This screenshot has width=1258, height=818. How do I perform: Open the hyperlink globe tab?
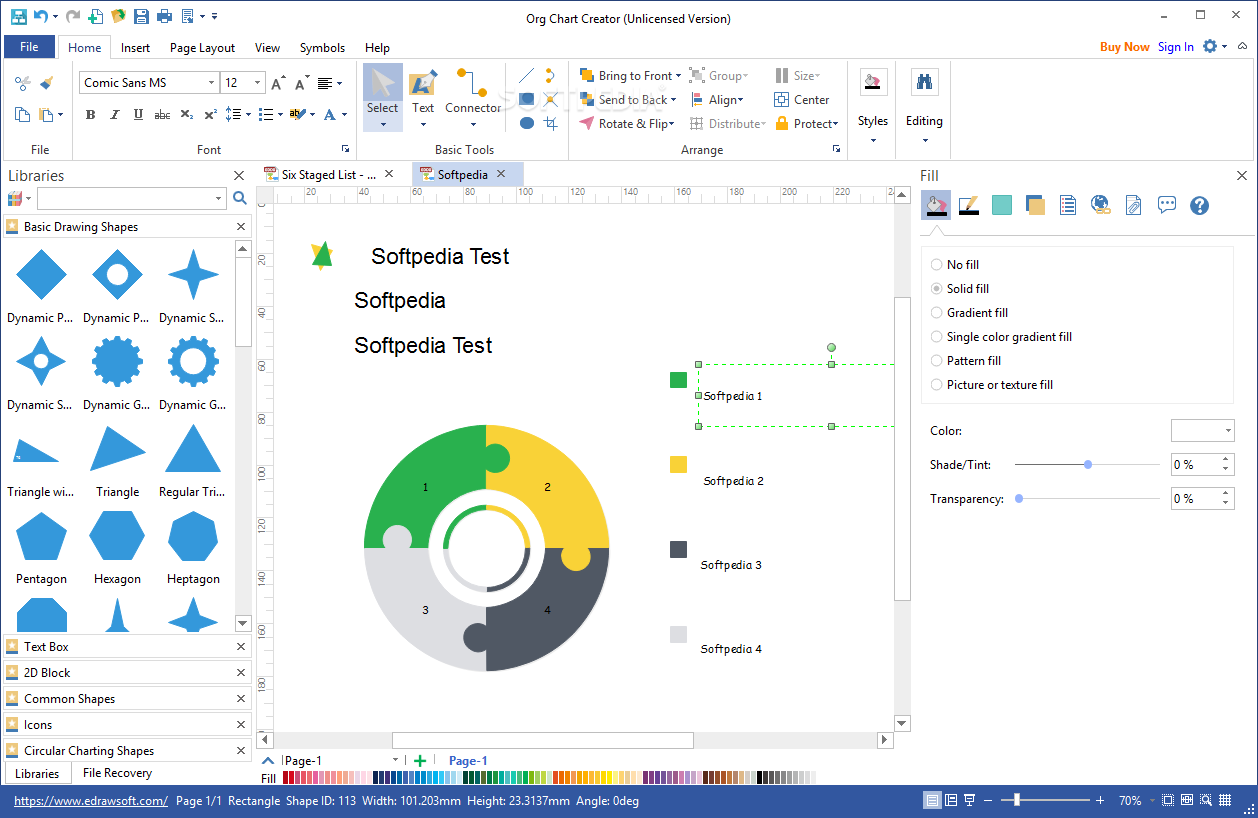pos(1101,205)
